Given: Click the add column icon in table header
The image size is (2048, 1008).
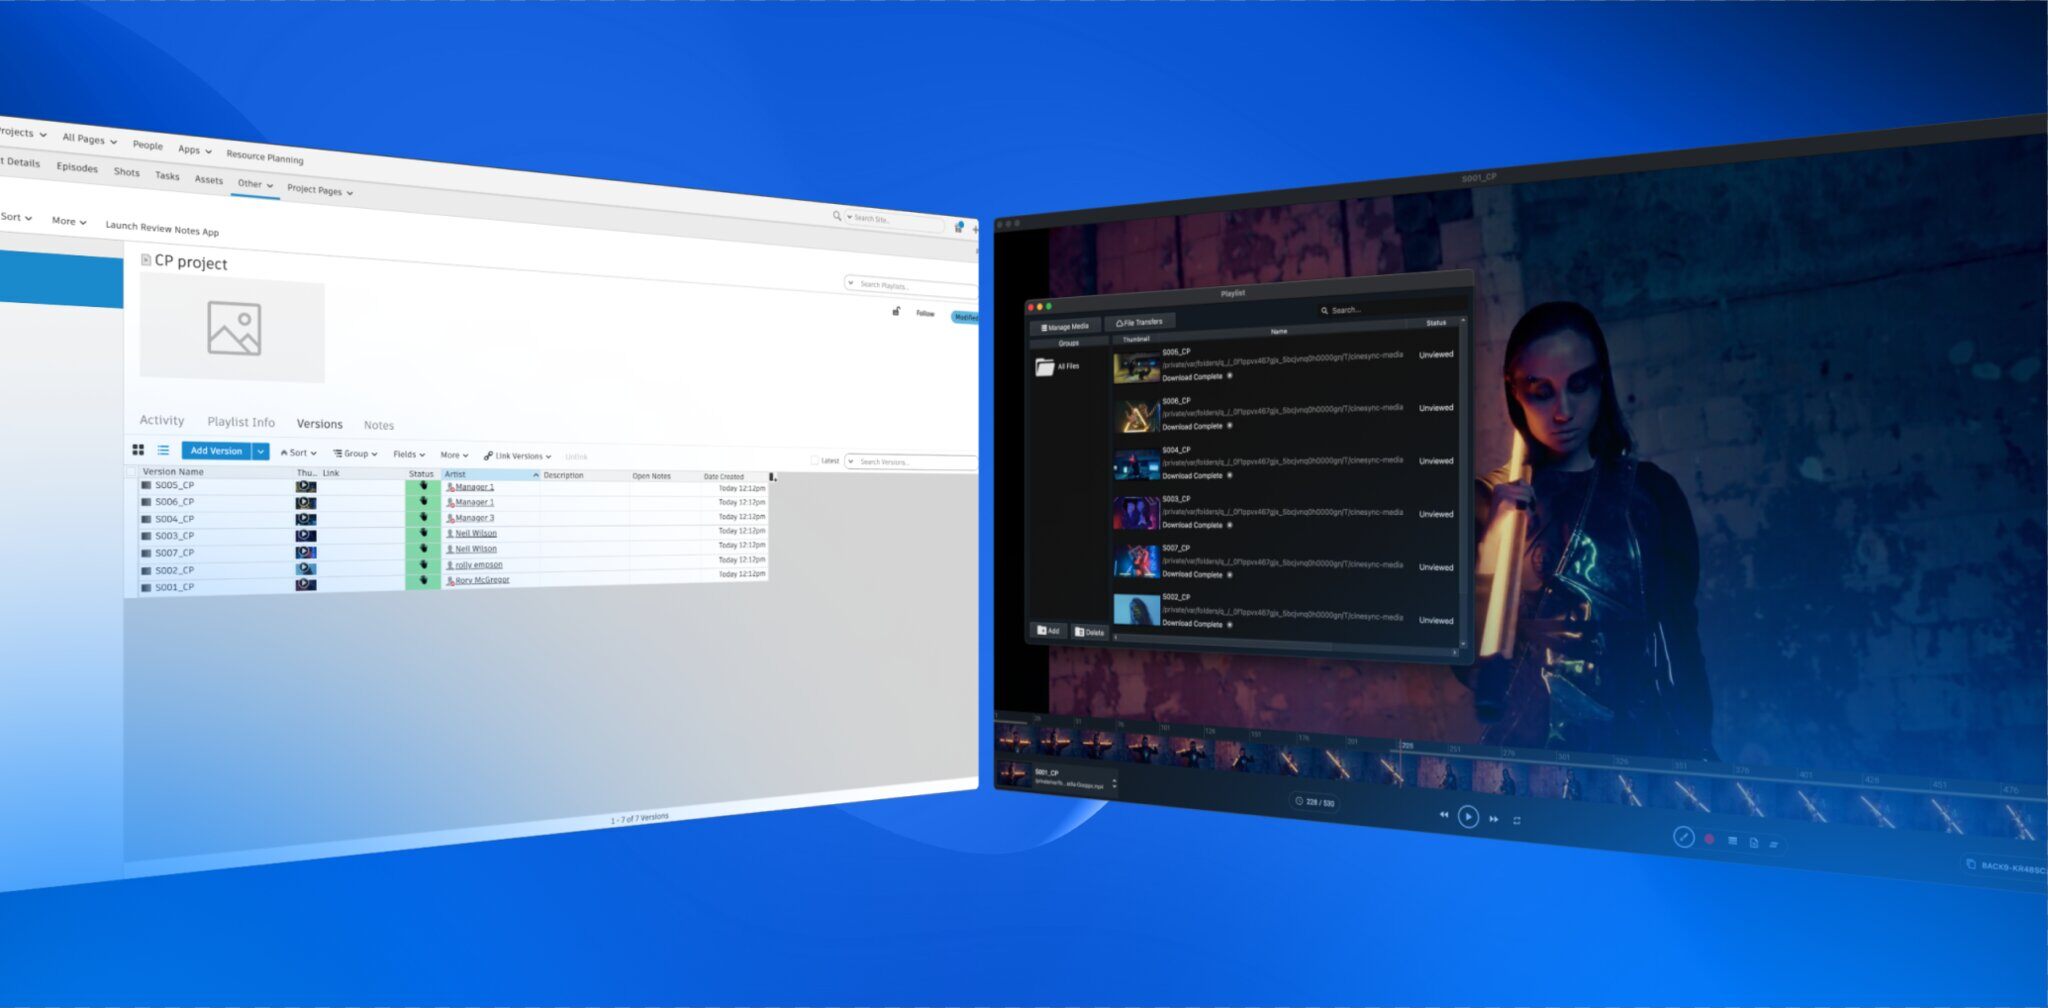Looking at the screenshot, I should (772, 477).
